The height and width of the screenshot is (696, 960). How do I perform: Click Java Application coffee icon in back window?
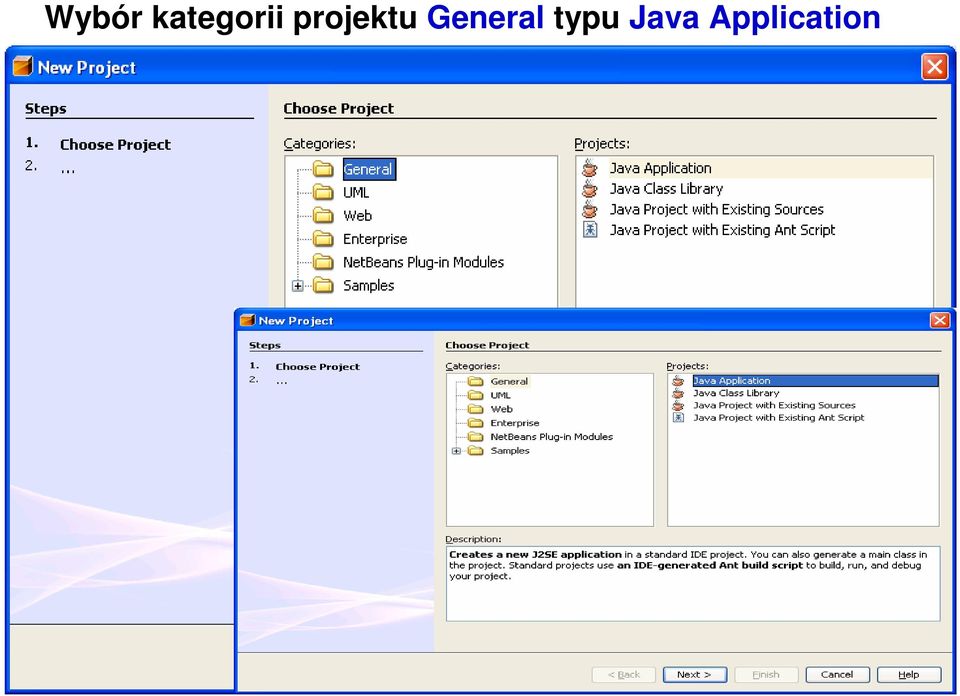coord(590,168)
